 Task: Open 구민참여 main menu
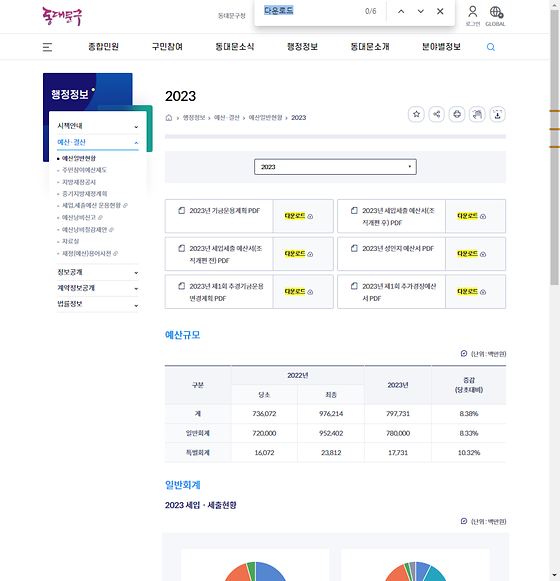tap(167, 47)
